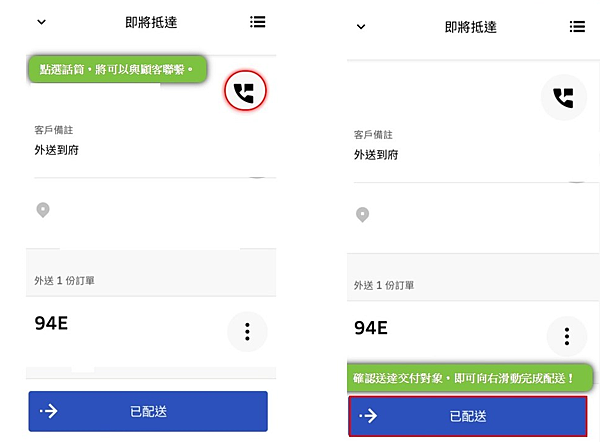The width and height of the screenshot is (600, 442).
Task: Tap the green call-customer tooltip
Action: [x=117, y=69]
